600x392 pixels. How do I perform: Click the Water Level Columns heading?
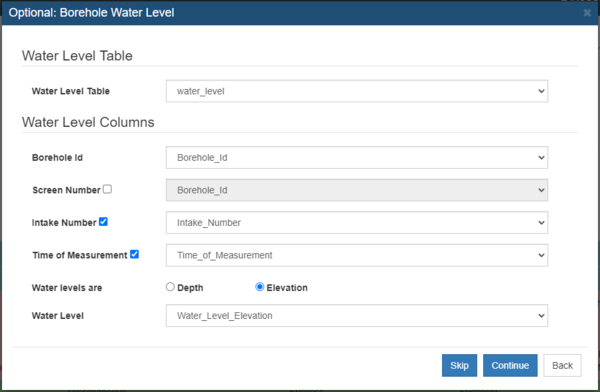(x=88, y=122)
